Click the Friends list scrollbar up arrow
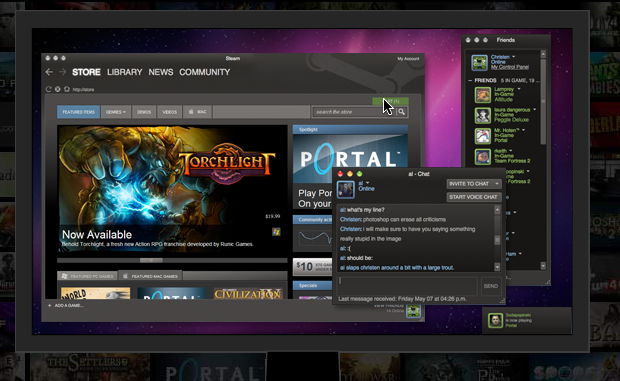The width and height of the screenshot is (620, 381). pos(543,54)
